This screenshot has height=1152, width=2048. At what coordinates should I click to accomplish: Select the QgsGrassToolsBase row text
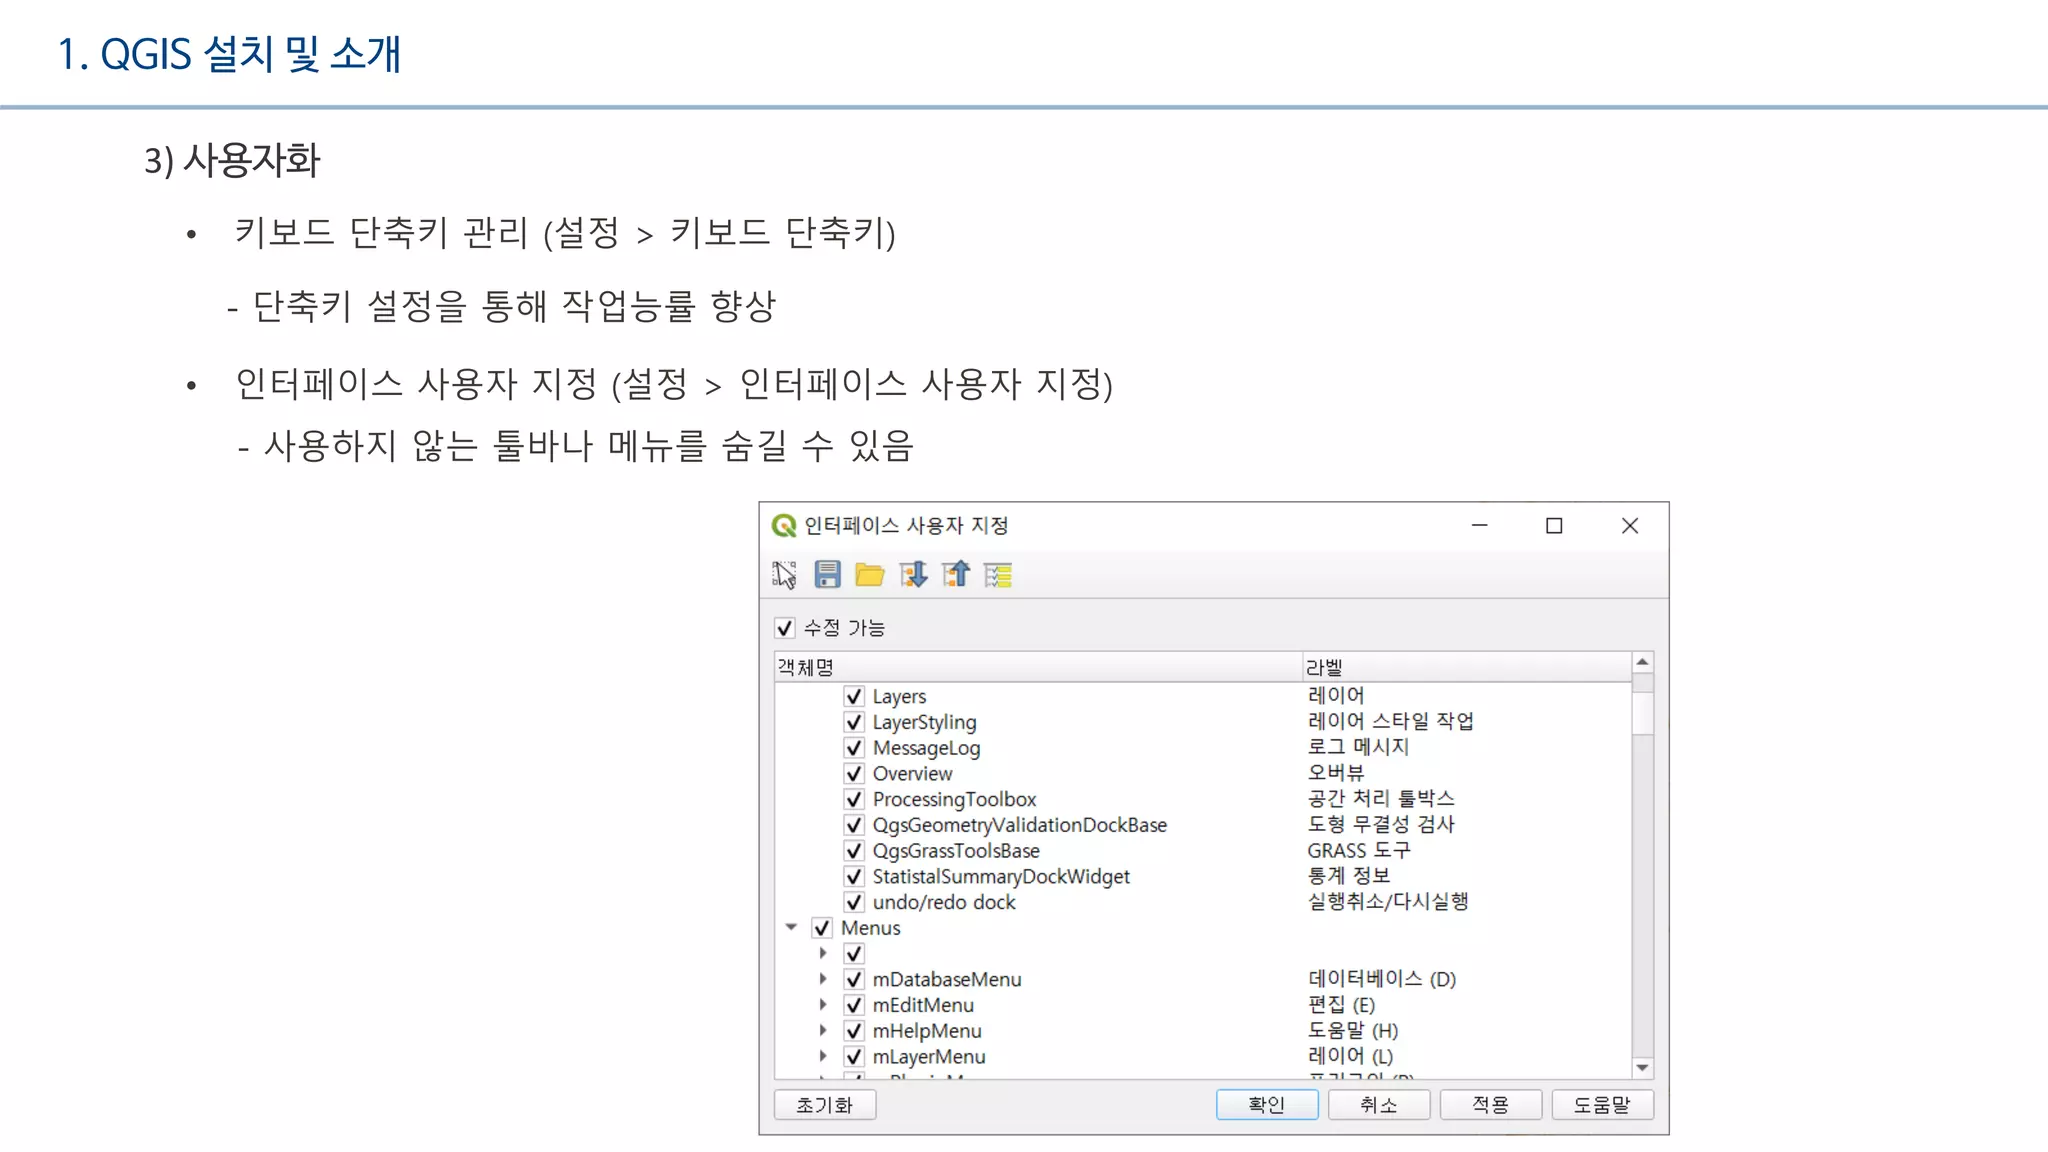956,851
